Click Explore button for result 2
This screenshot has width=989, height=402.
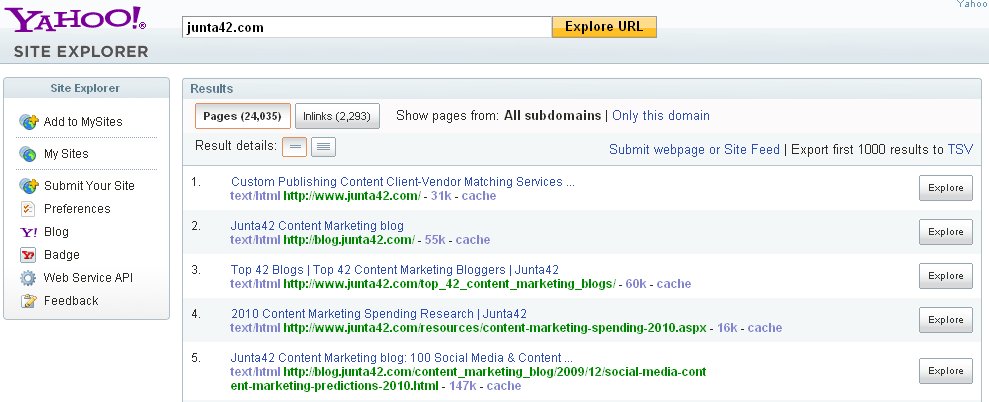(x=945, y=232)
